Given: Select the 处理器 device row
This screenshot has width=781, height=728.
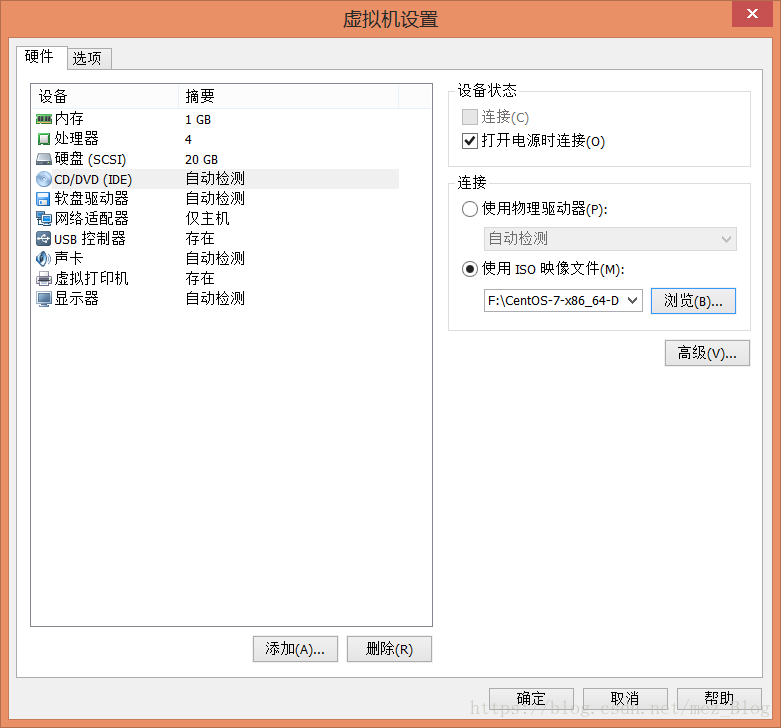Looking at the screenshot, I should tap(216, 139).
